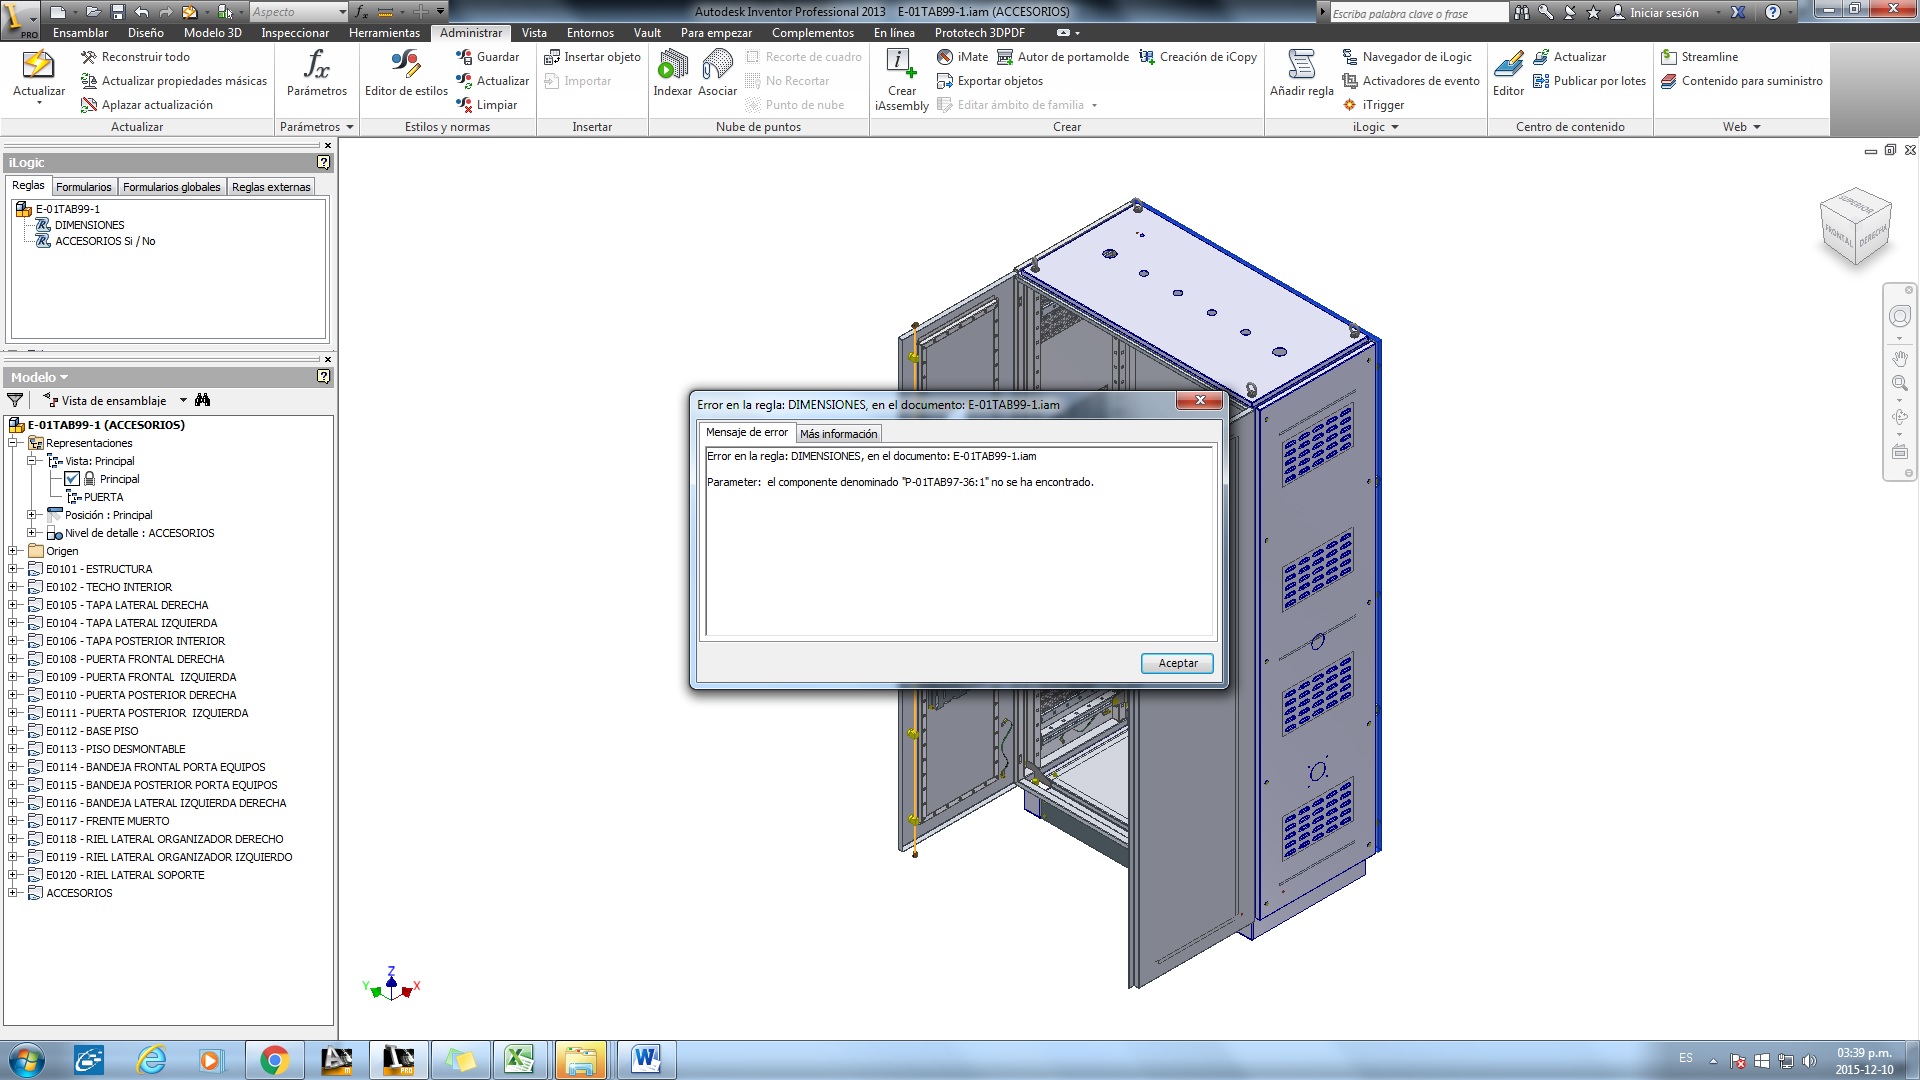Switch to Más información tab
Screen dimensions: 1920x1080
click(x=838, y=434)
